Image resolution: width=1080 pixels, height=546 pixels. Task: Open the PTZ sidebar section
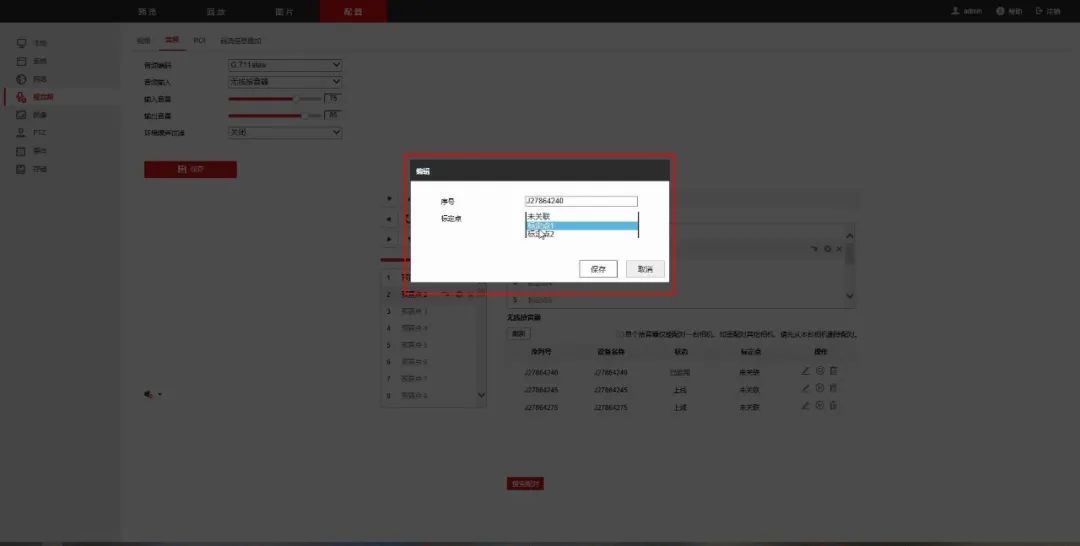(x=22, y=133)
